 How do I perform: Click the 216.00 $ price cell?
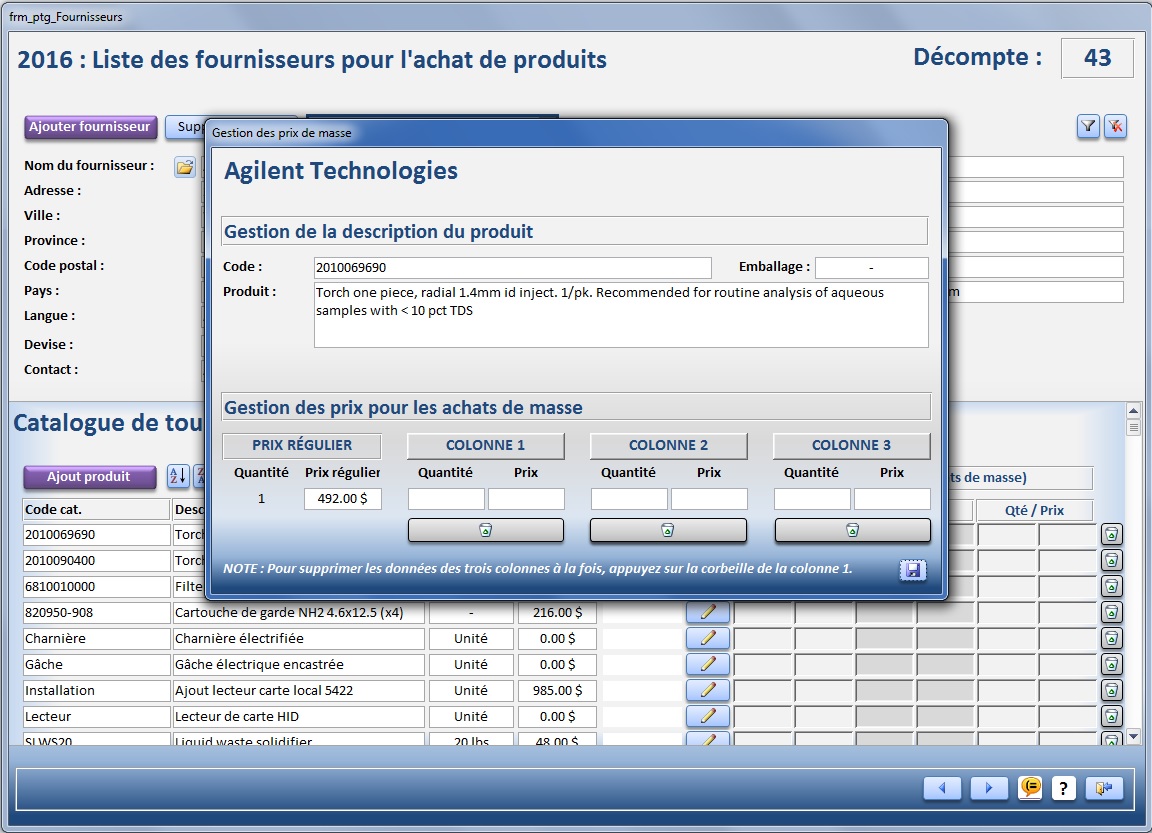point(557,613)
